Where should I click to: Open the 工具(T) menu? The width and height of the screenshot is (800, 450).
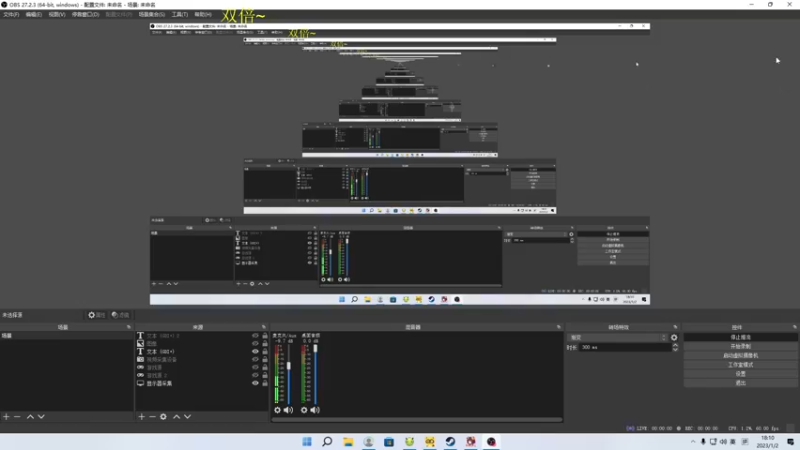180,15
